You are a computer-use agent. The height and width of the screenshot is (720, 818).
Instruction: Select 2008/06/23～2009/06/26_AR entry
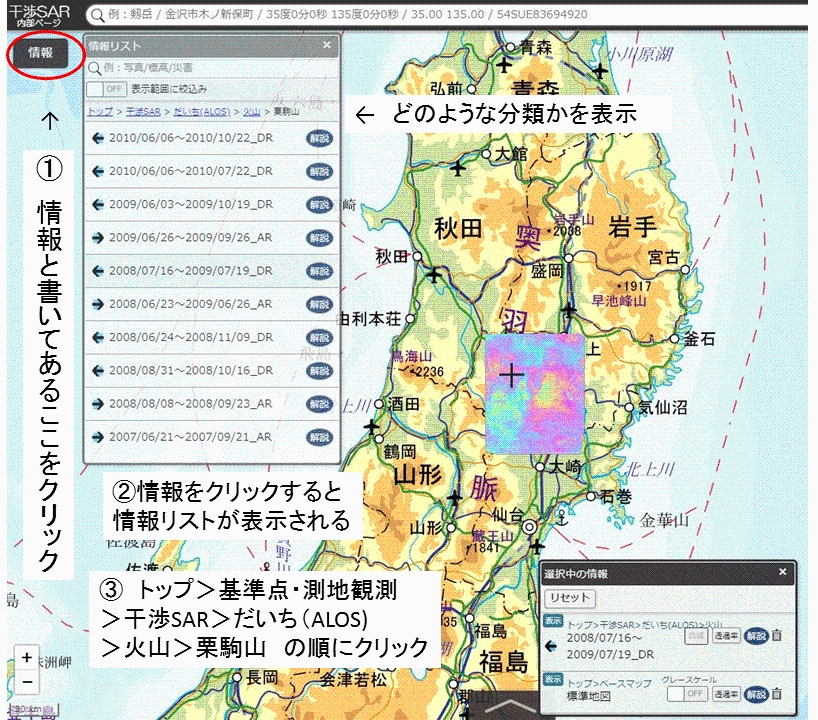click(x=212, y=304)
